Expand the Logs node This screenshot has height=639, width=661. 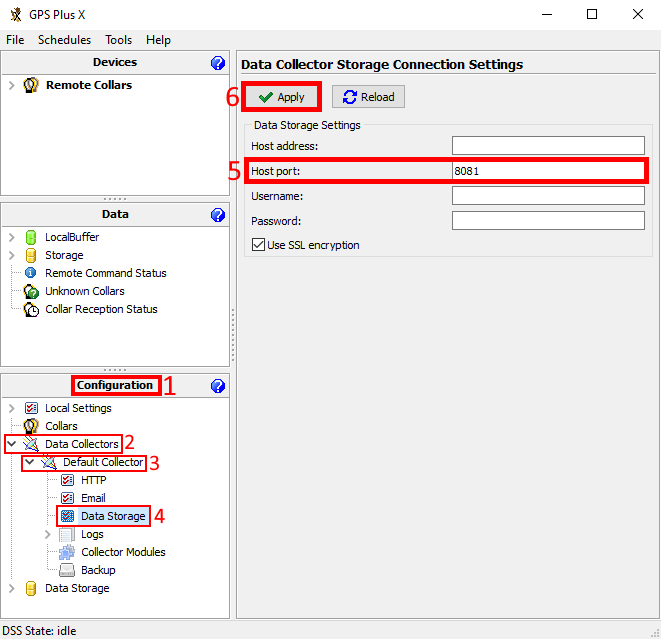point(48,534)
